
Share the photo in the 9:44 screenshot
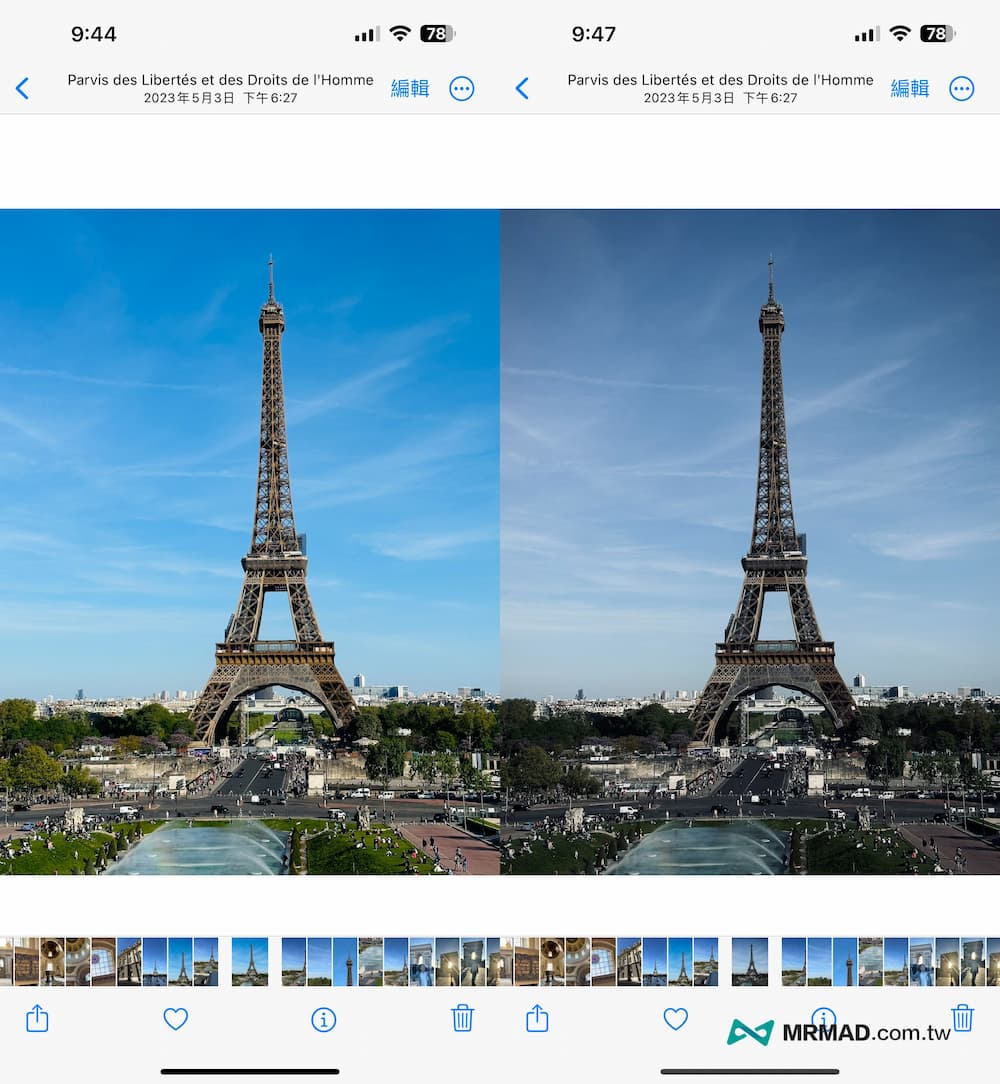tap(37, 1018)
